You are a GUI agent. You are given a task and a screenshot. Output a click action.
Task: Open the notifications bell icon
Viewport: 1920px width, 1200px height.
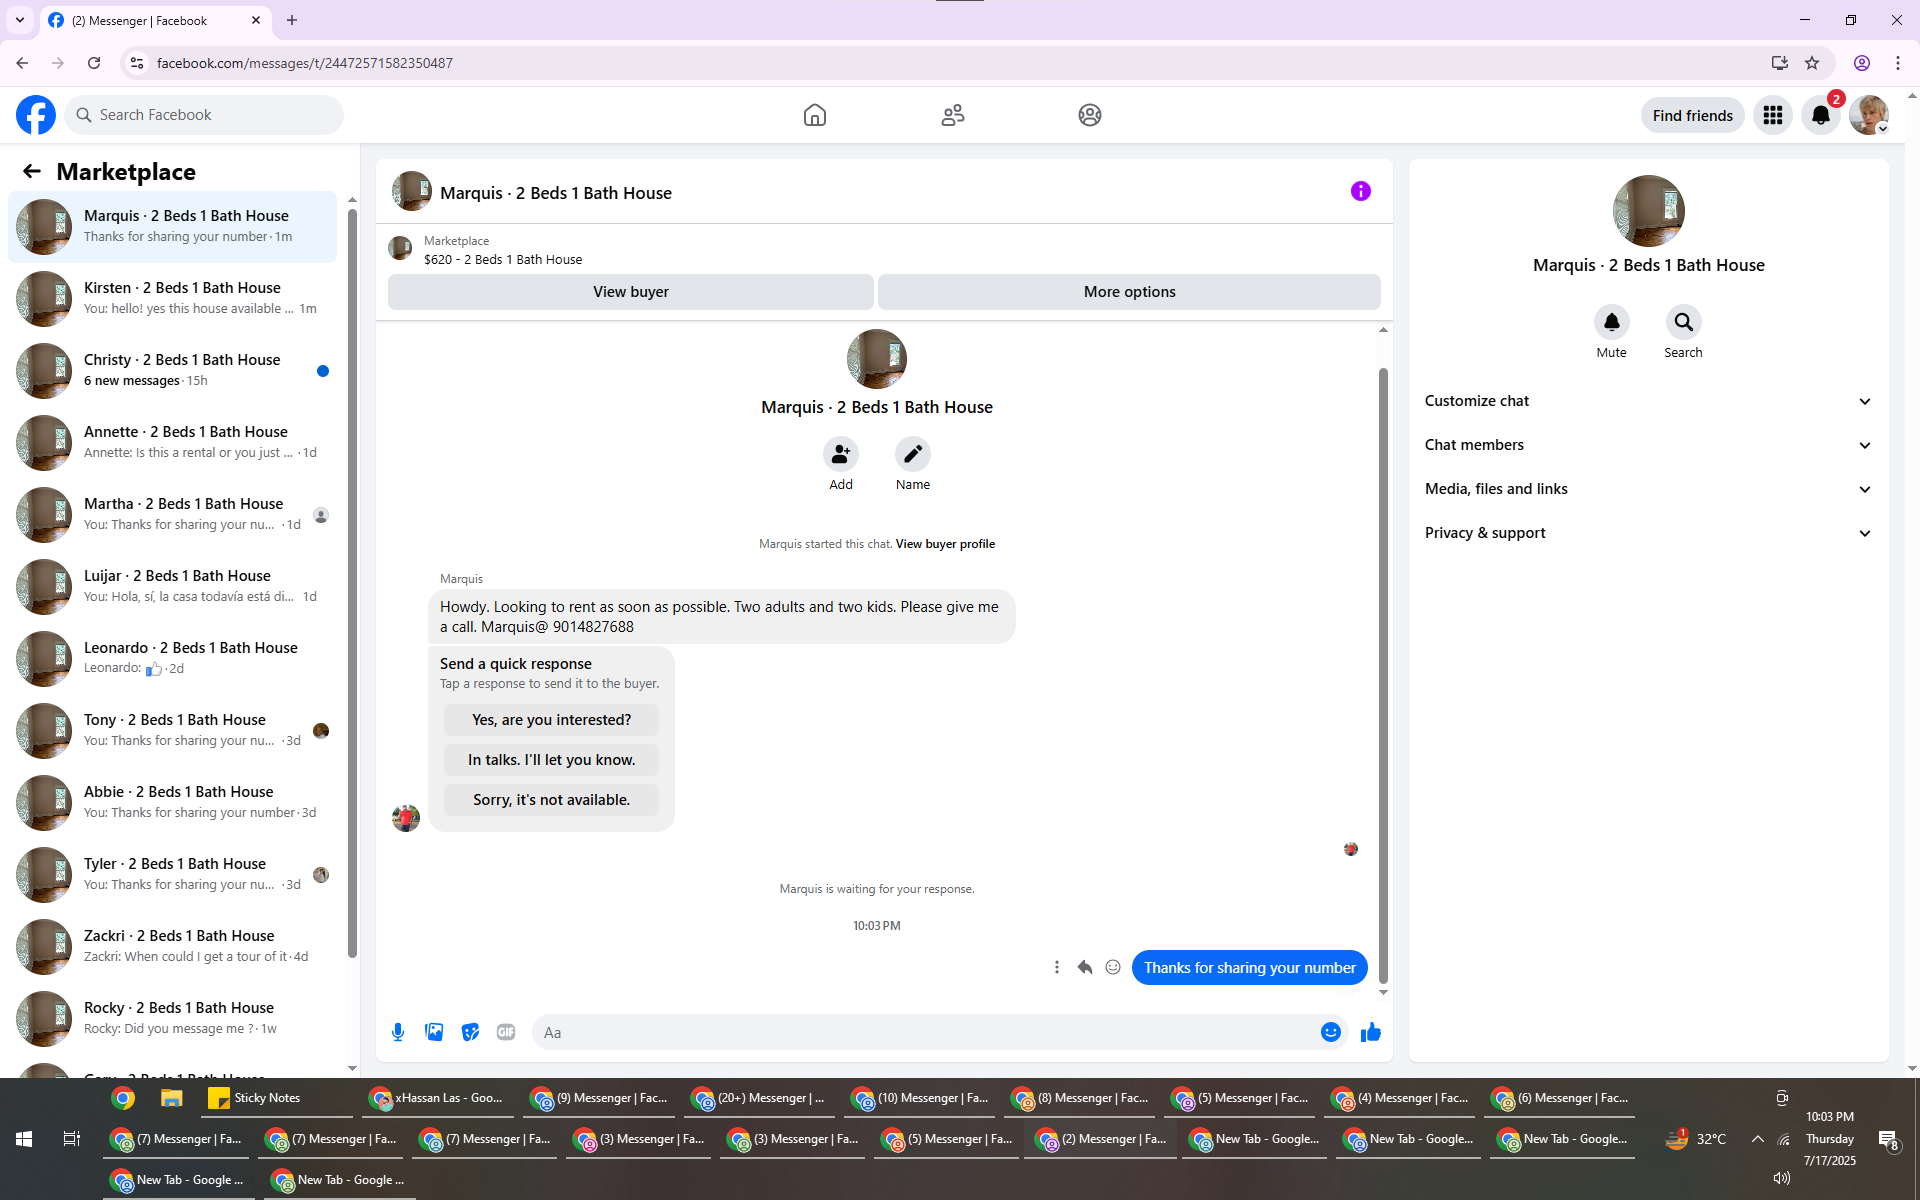pyautogui.click(x=1821, y=115)
